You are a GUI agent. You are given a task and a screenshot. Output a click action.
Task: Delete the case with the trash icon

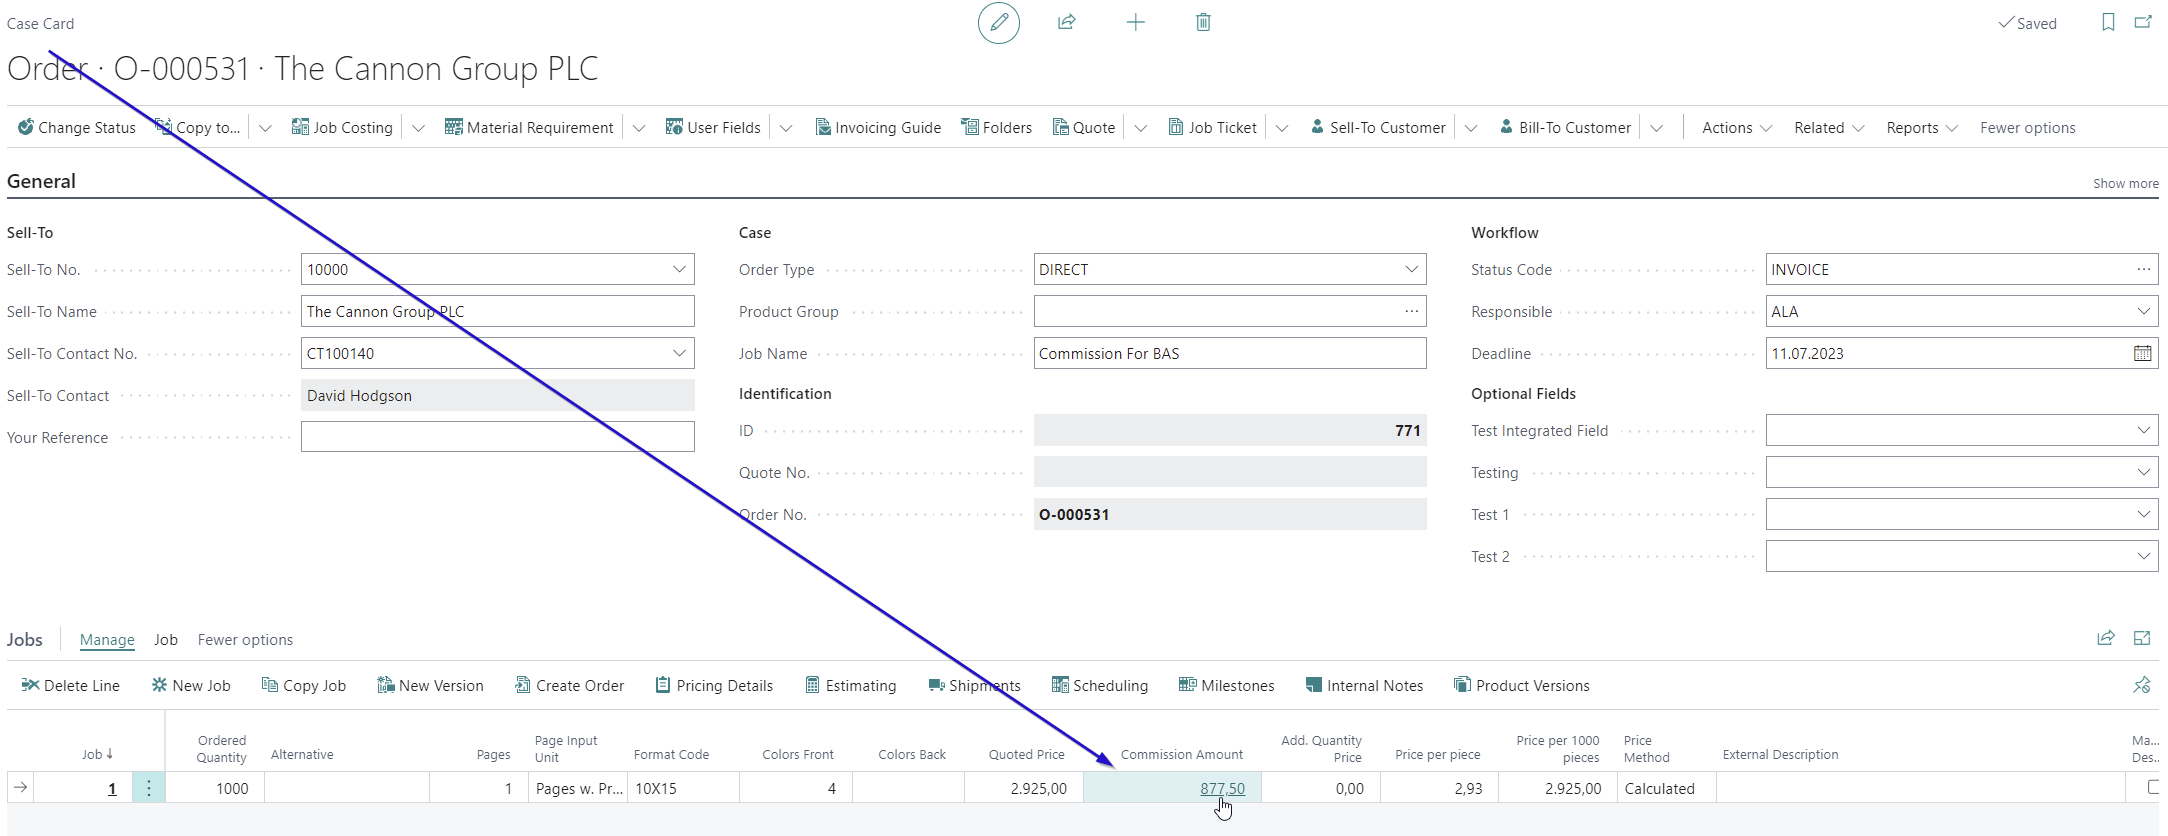pyautogui.click(x=1203, y=22)
